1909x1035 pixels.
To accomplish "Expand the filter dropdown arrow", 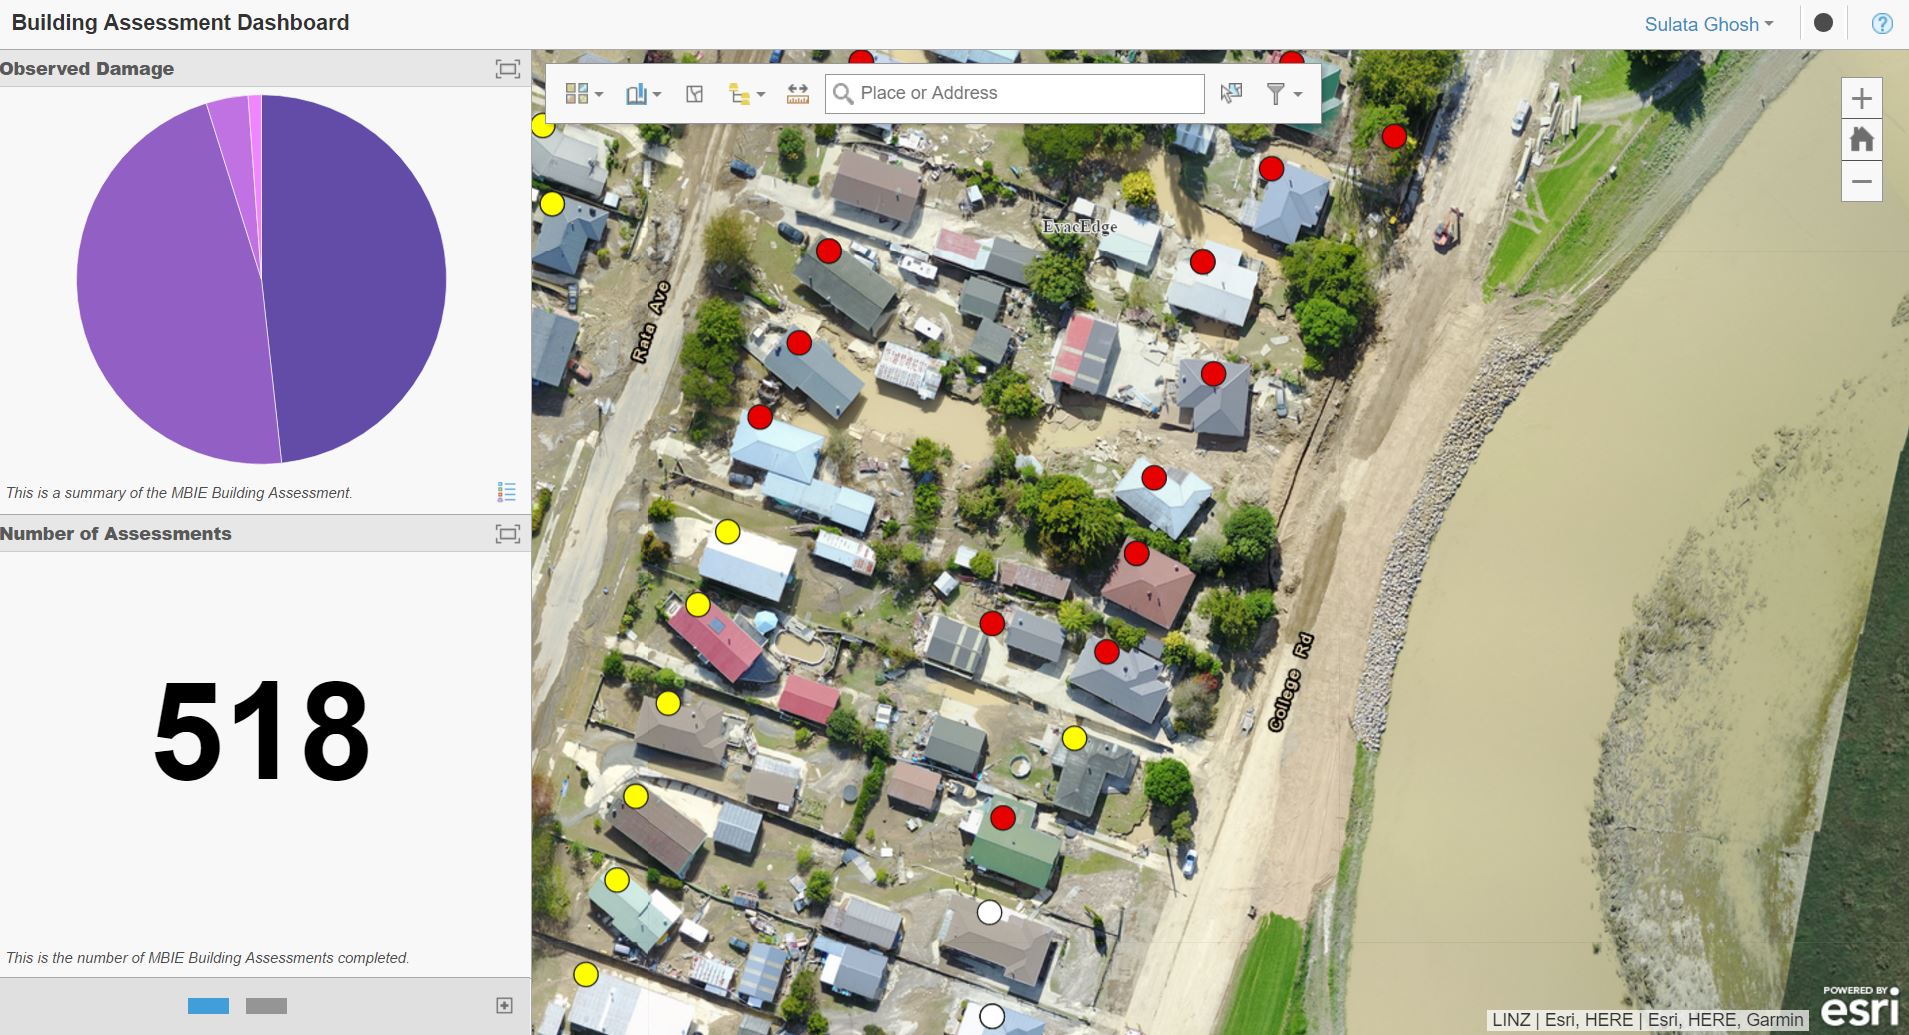I will click(x=1298, y=94).
